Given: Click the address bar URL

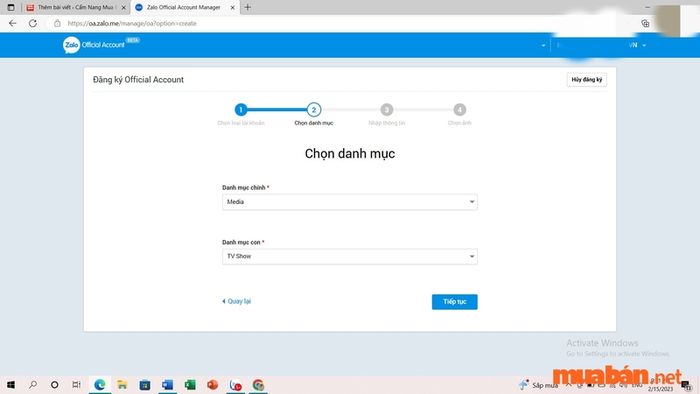Looking at the screenshot, I should click(x=132, y=23).
